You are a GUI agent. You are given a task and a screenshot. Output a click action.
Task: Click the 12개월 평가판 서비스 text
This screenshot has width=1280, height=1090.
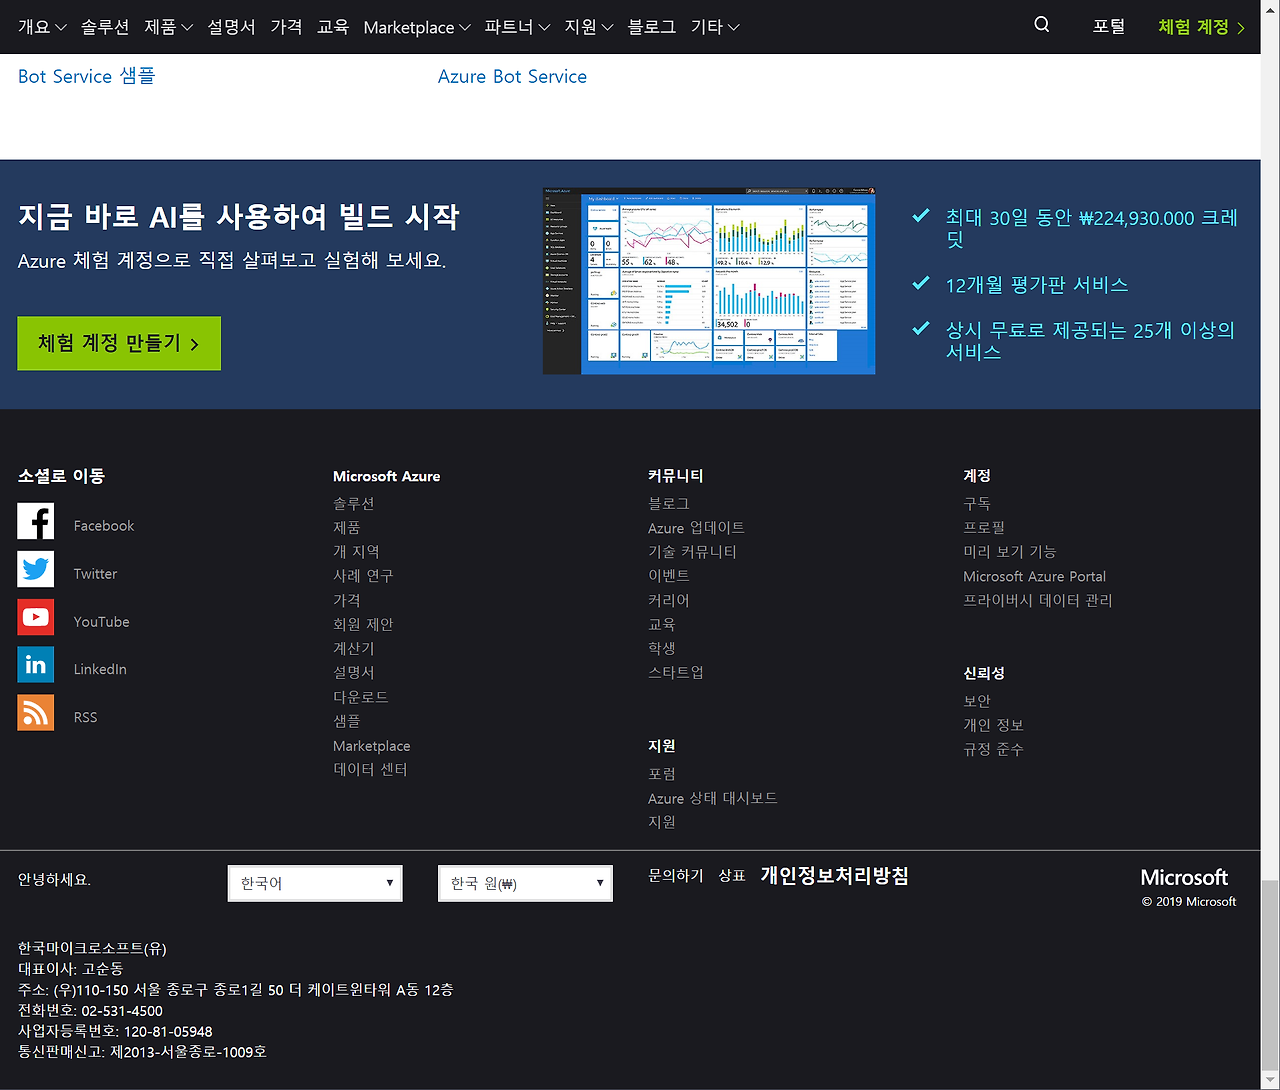pos(1037,285)
